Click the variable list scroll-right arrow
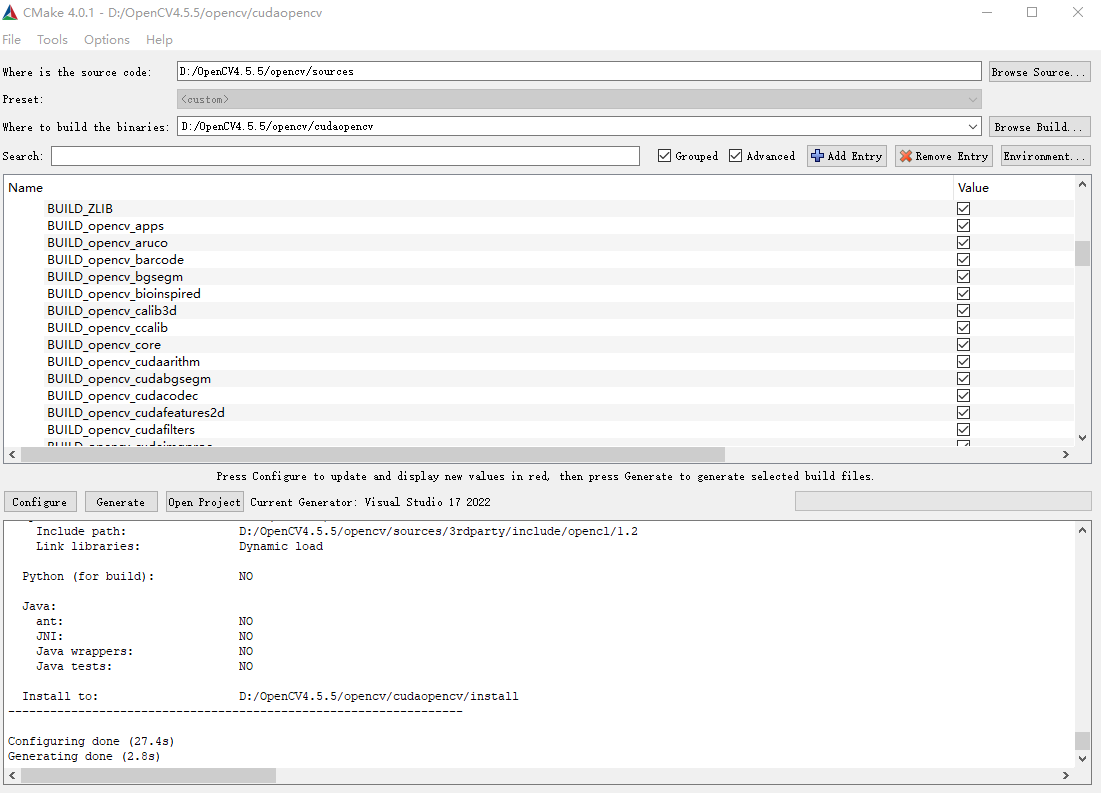This screenshot has height=793, width=1101. point(1066,454)
